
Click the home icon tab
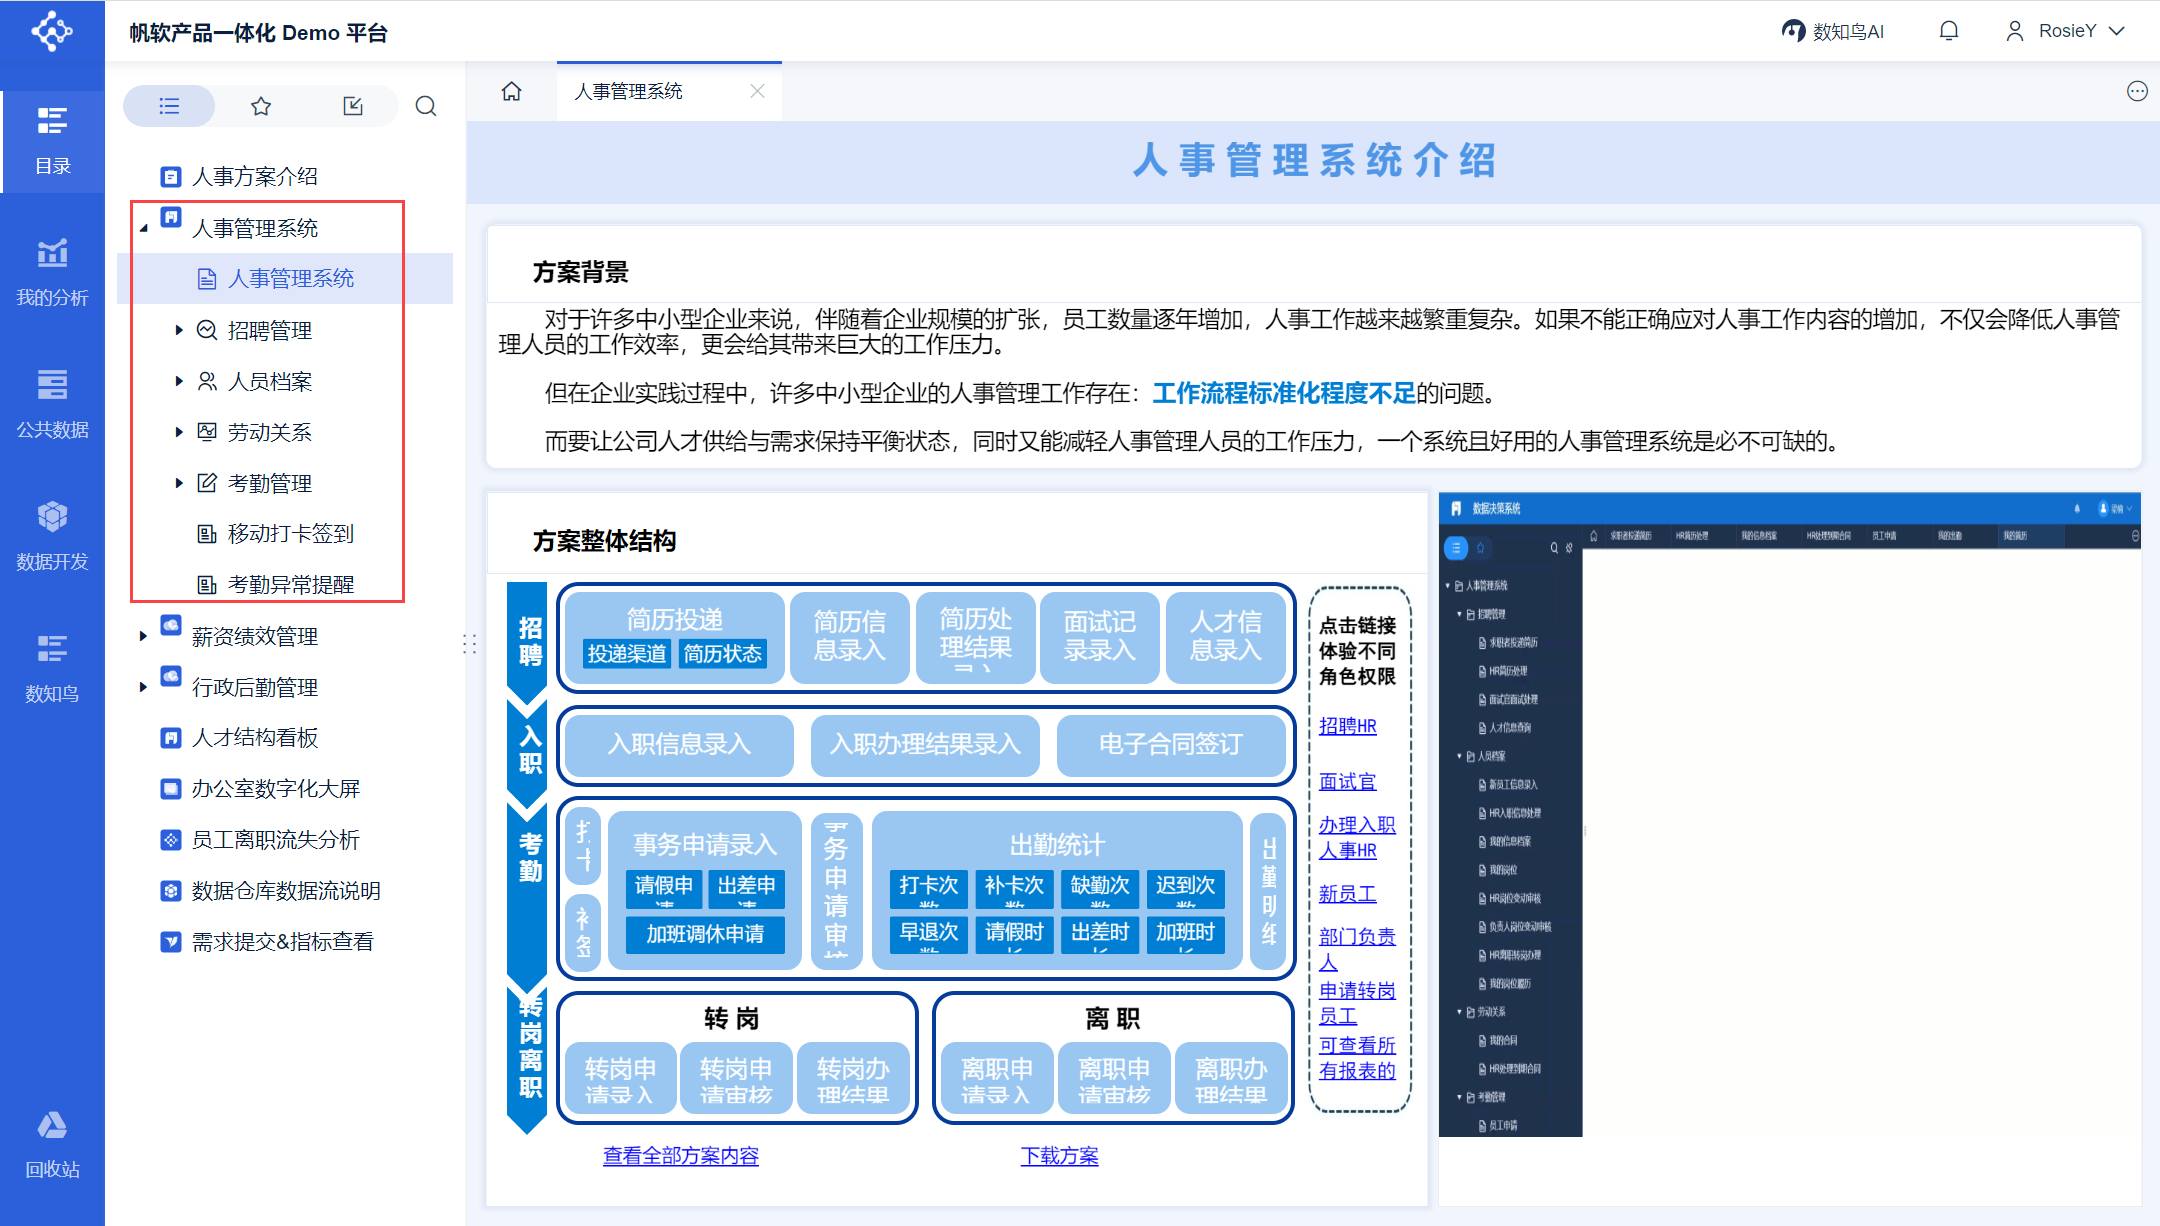click(512, 91)
